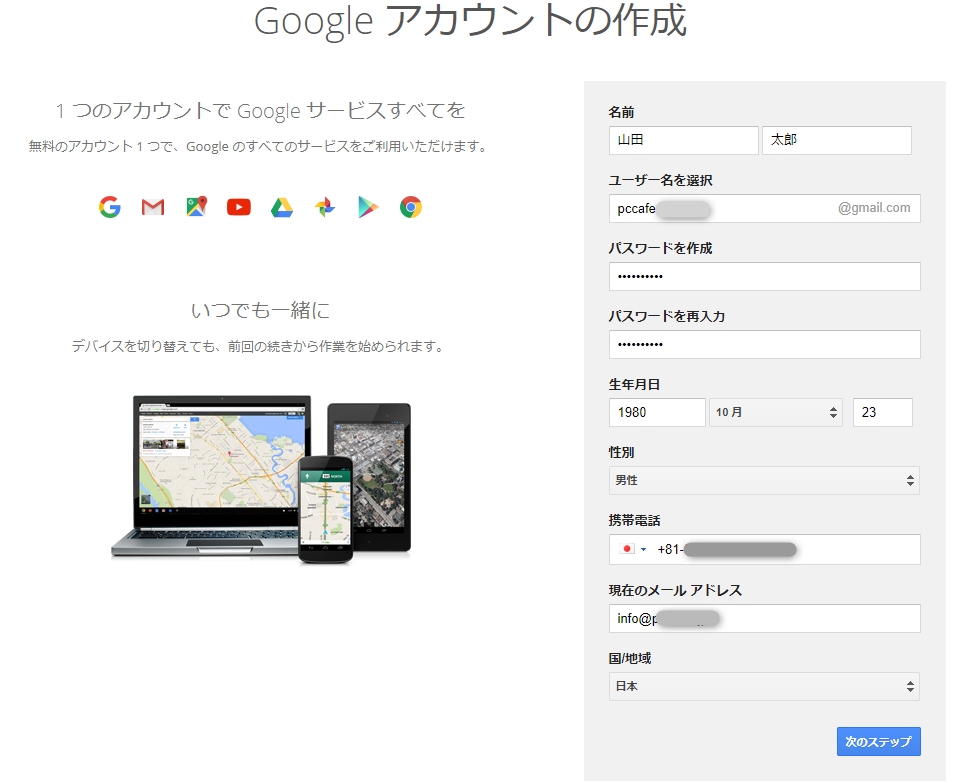The height and width of the screenshot is (783, 959).
Task: Focus the last name field containing 山田
Action: (x=684, y=140)
